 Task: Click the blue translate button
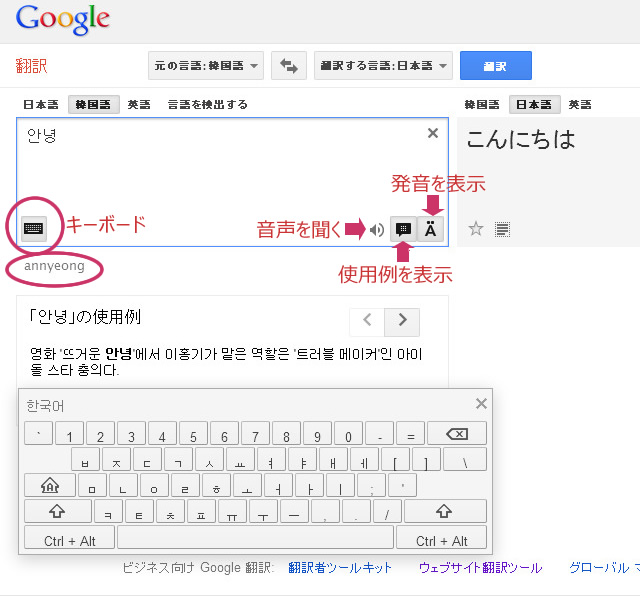click(496, 65)
